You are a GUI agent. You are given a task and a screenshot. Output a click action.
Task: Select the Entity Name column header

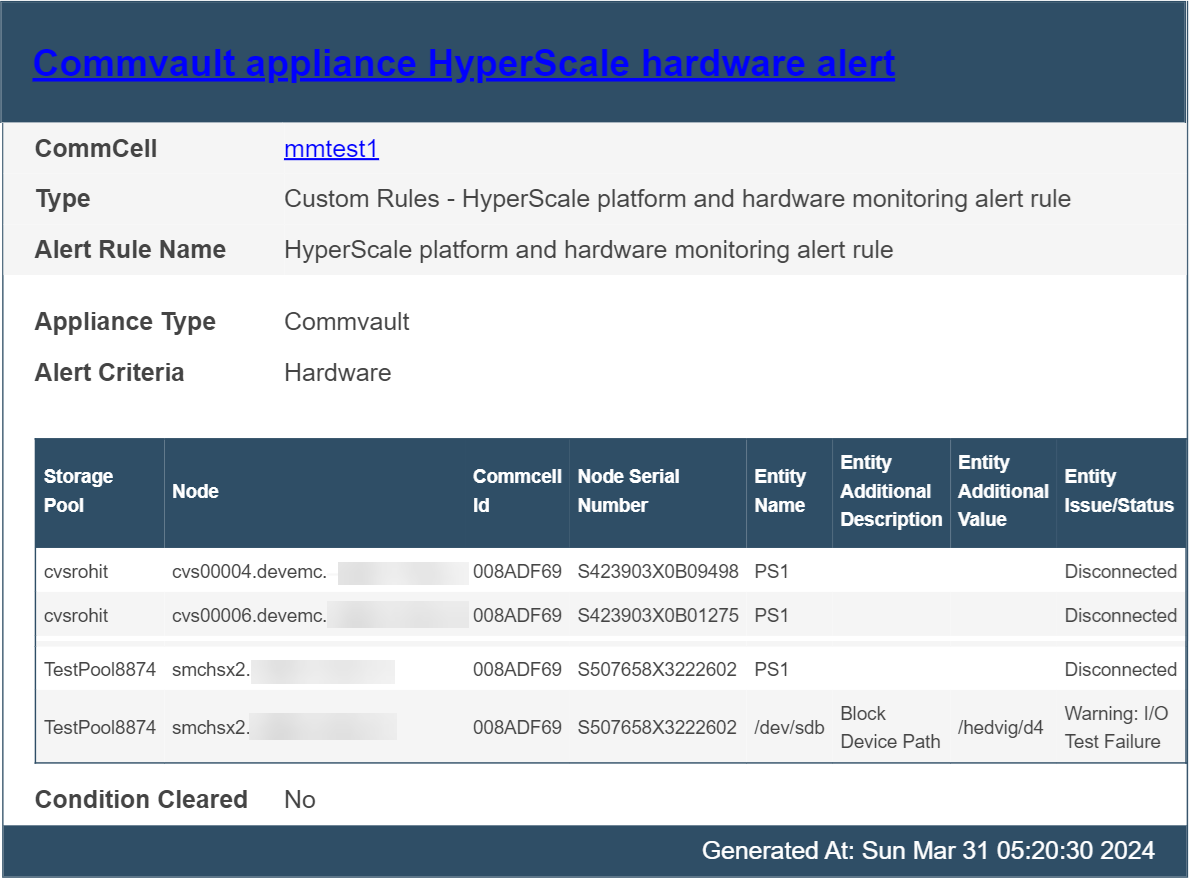[x=779, y=491]
